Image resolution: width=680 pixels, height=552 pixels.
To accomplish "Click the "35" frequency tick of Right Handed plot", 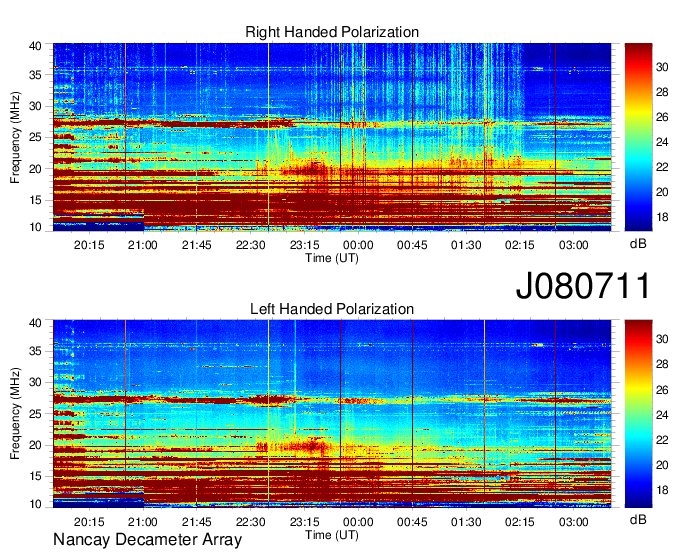I will point(35,75).
